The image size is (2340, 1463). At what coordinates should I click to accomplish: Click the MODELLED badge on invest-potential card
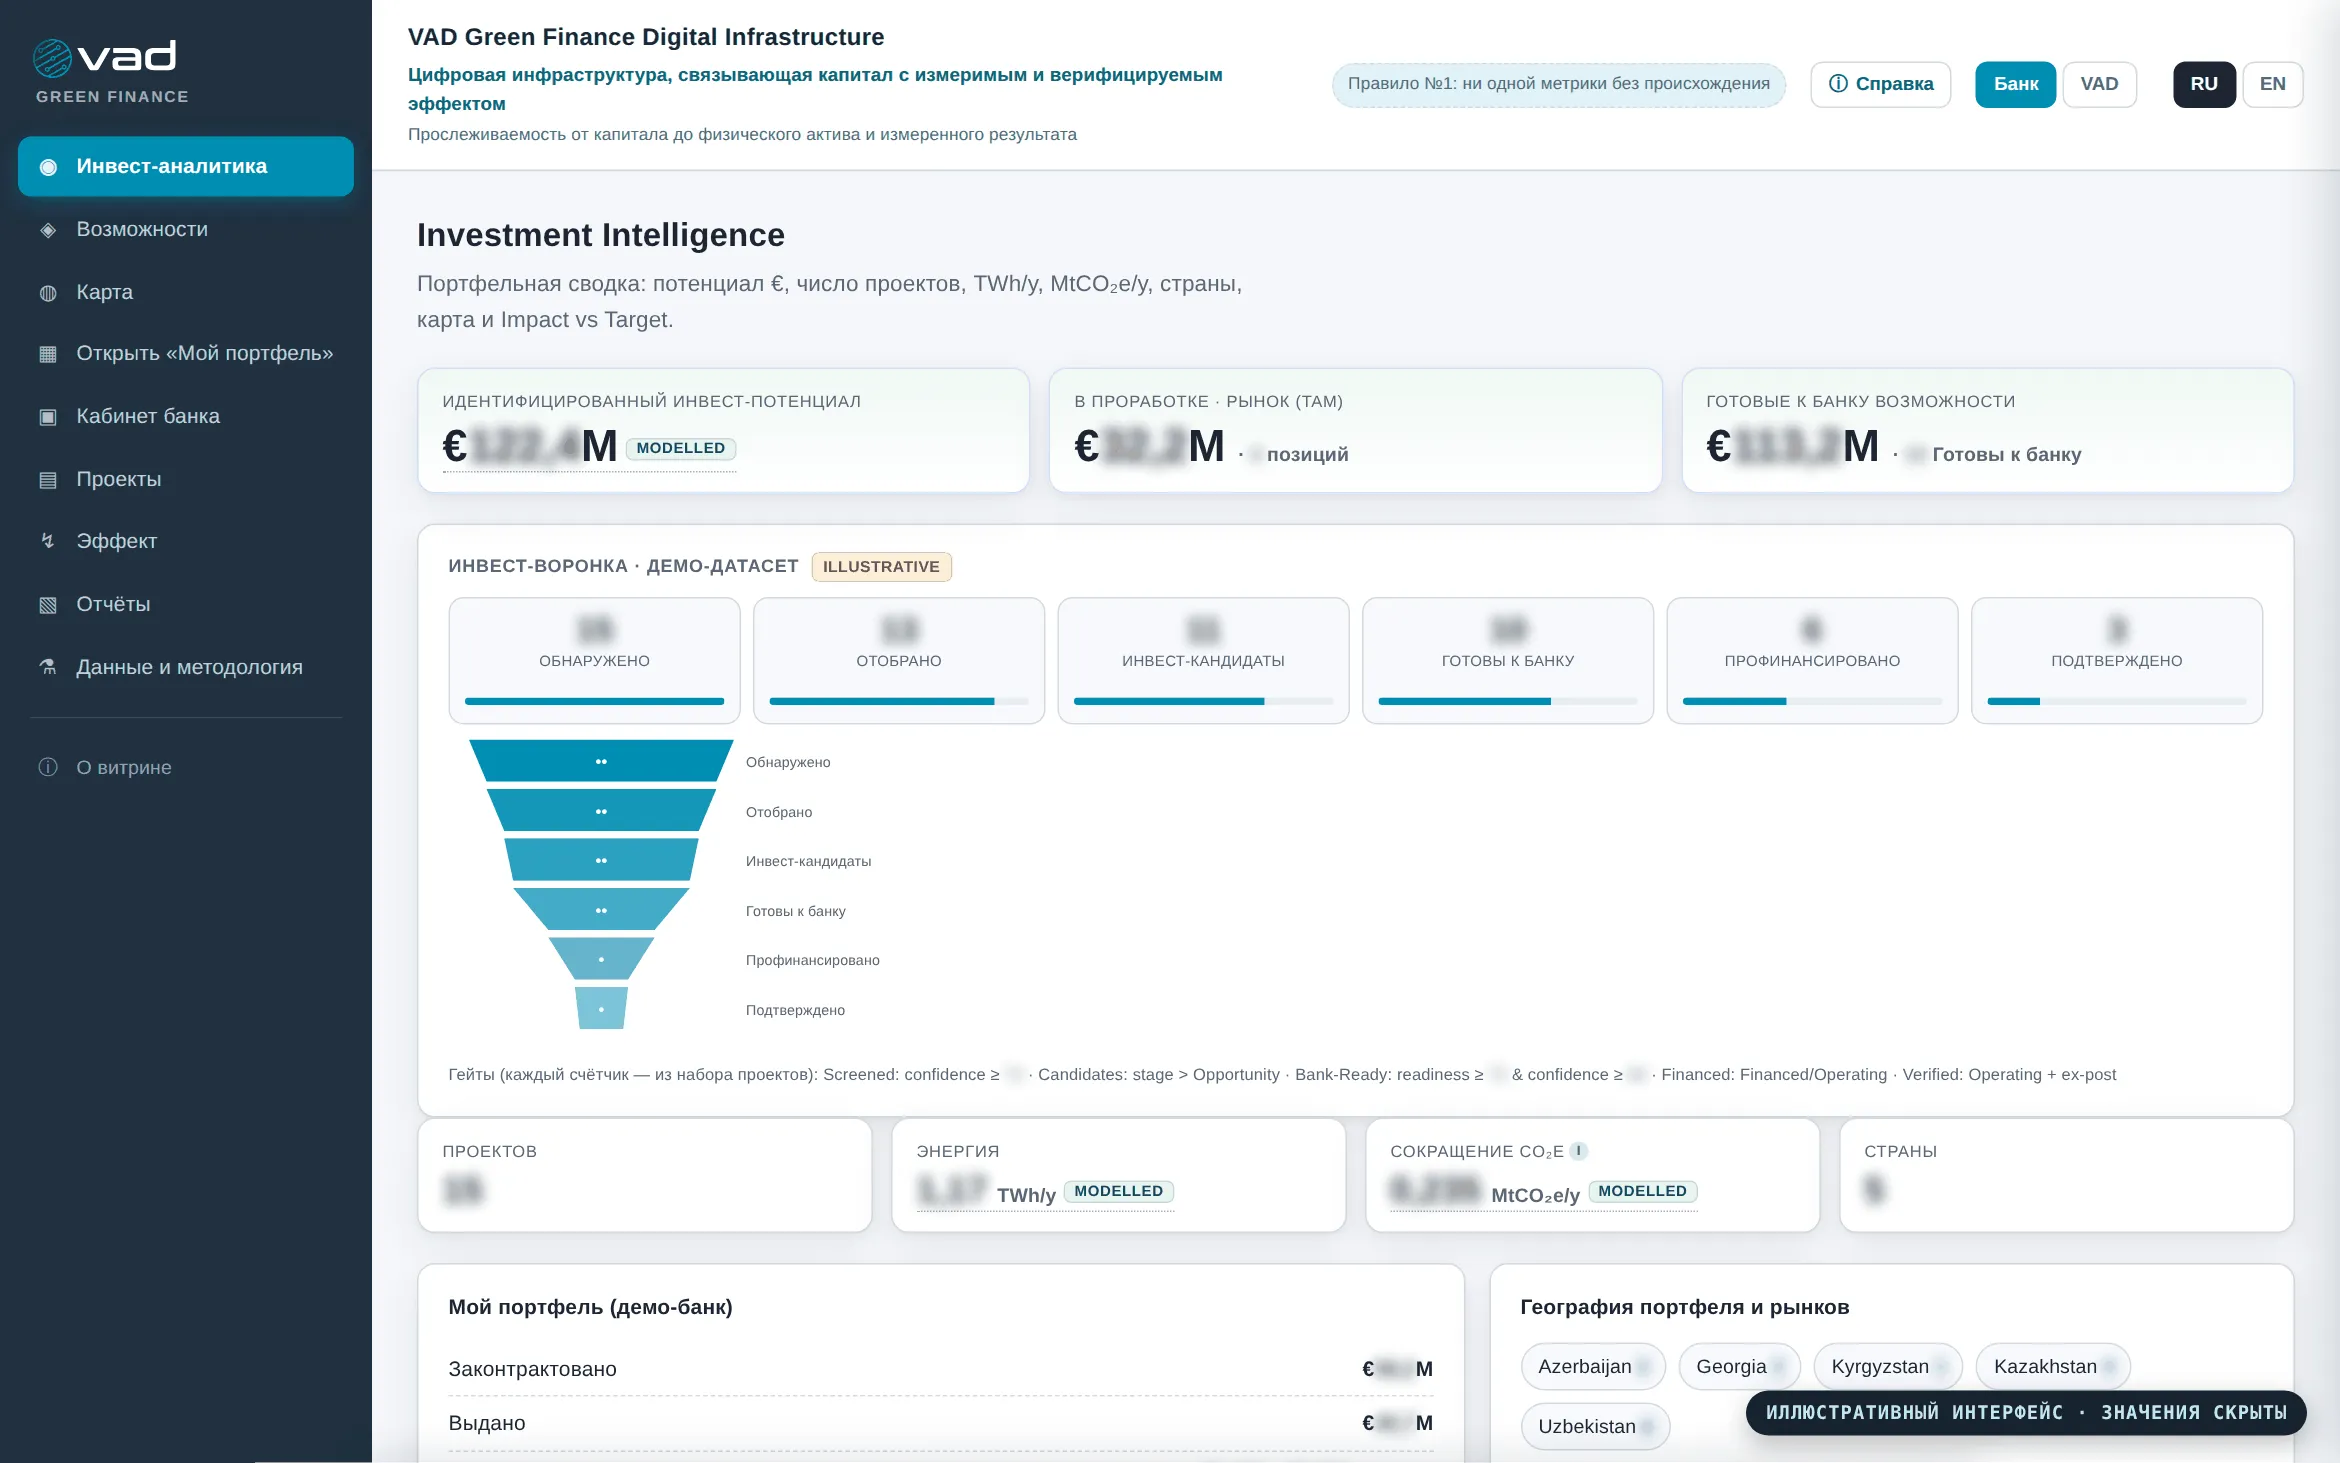[681, 448]
